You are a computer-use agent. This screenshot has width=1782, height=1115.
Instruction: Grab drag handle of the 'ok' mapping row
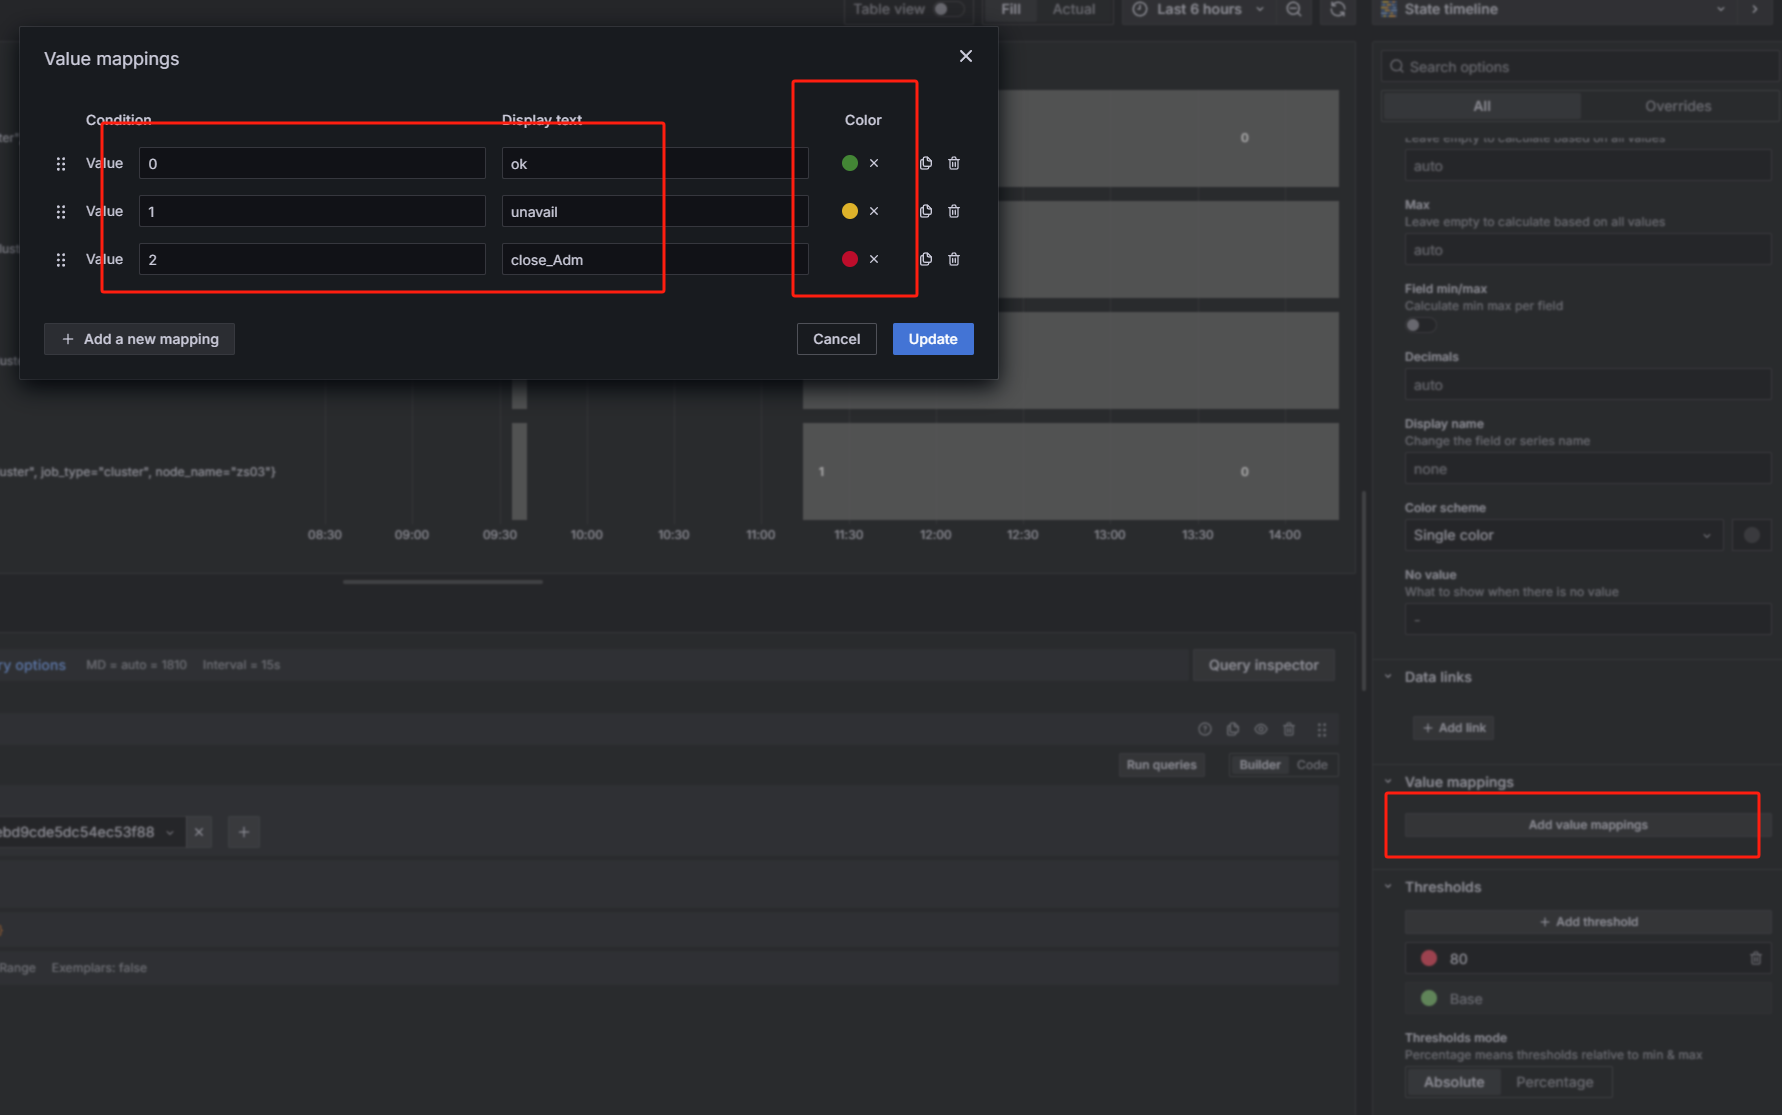[61, 164]
